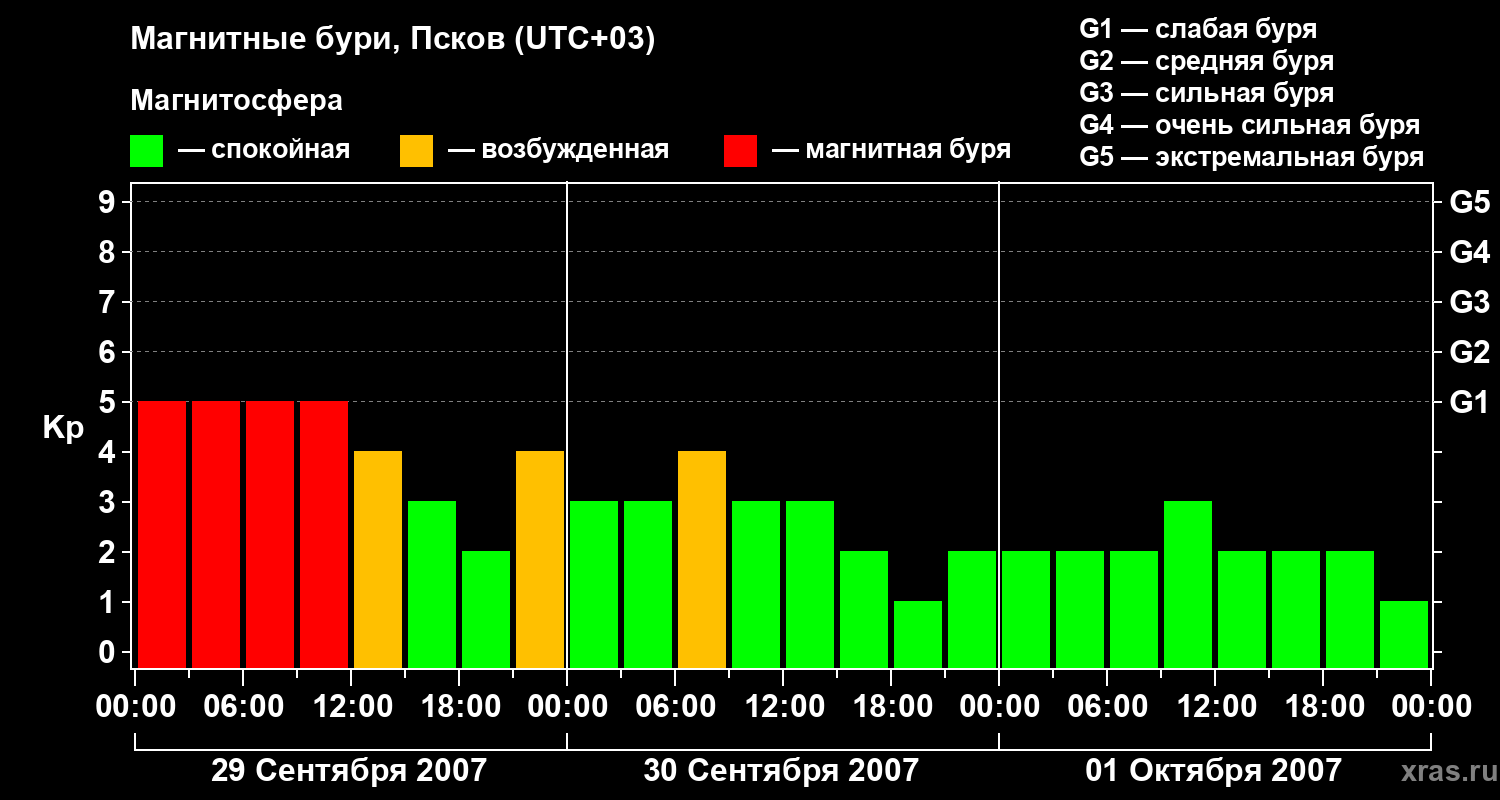Select the Kp 3 bar on 01 Октября
Screen dimensions: 1500x800
1188,584
